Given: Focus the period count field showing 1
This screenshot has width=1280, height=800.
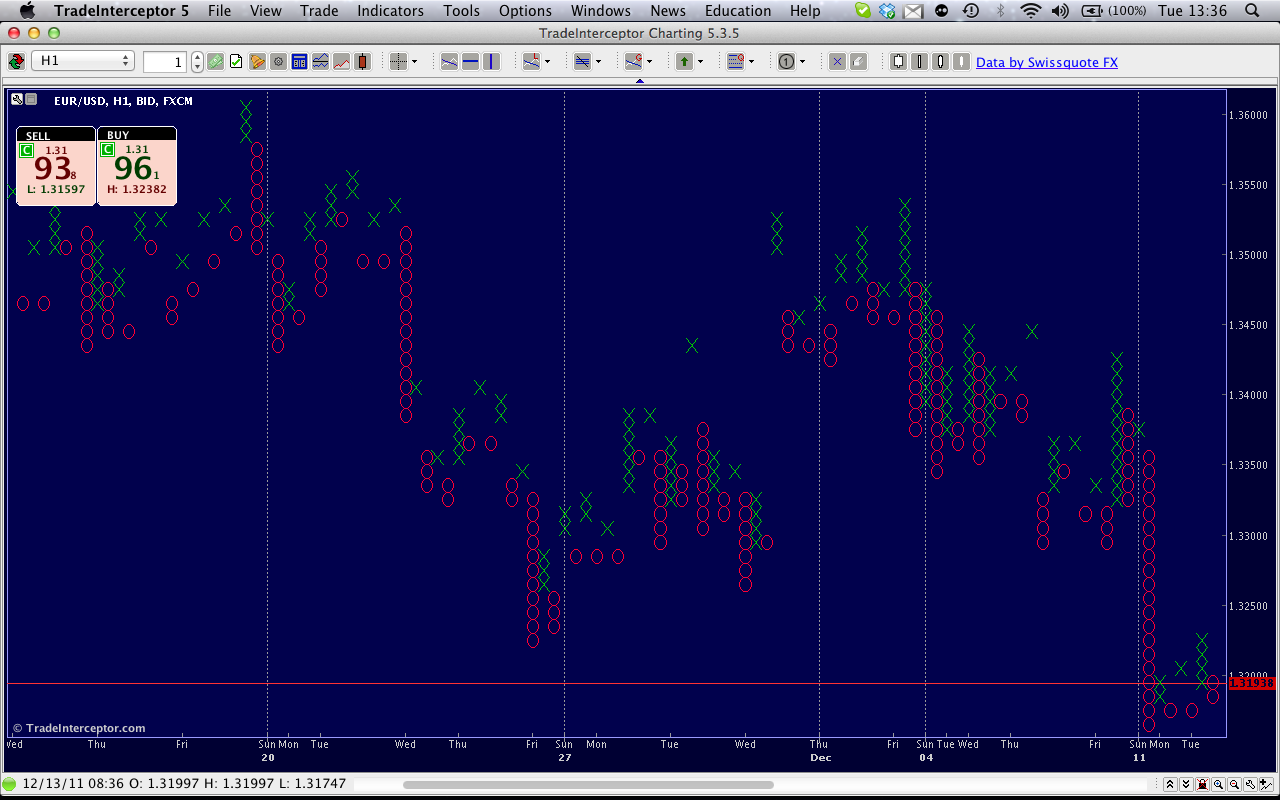Looking at the screenshot, I should pyautogui.click(x=165, y=62).
